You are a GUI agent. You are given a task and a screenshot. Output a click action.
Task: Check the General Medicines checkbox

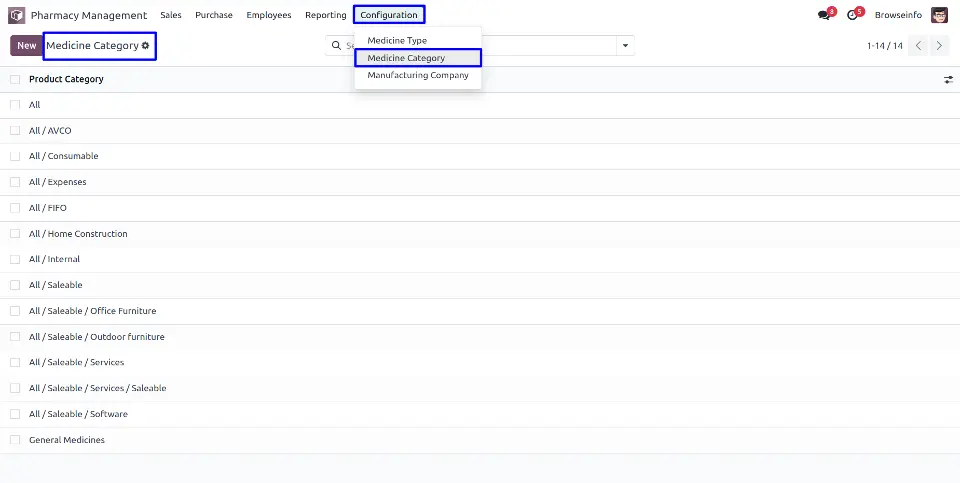tap(15, 440)
